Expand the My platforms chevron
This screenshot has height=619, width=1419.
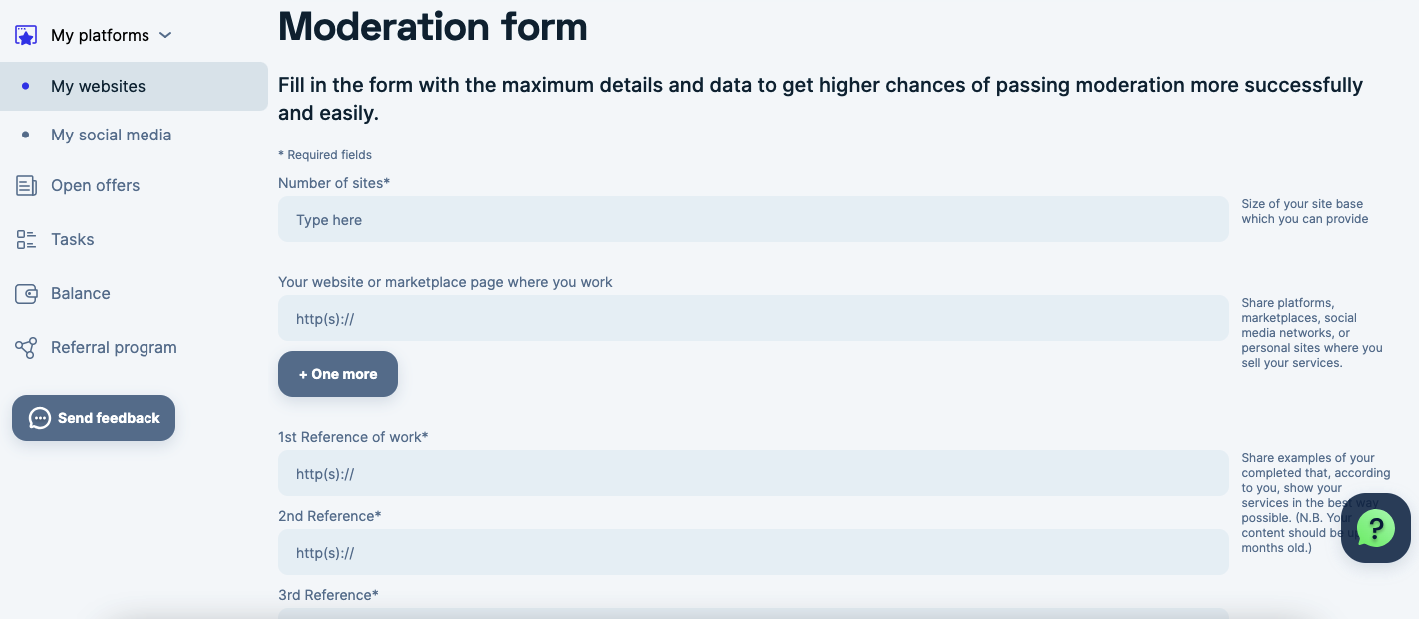coord(166,35)
